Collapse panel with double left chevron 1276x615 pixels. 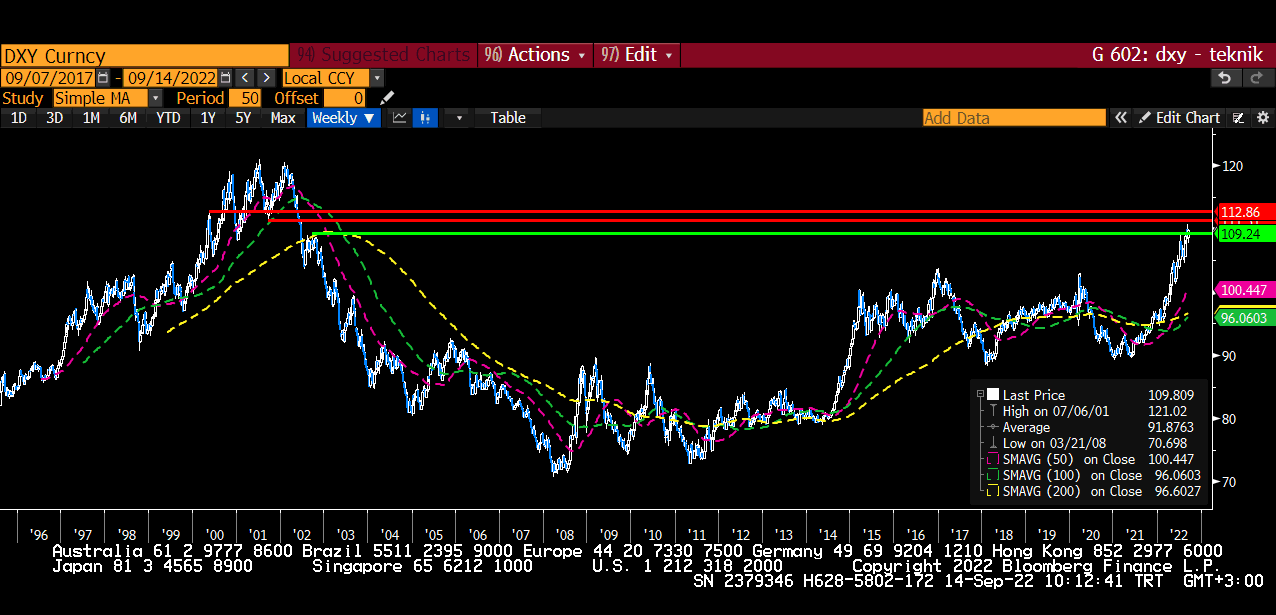pyautogui.click(x=1121, y=118)
